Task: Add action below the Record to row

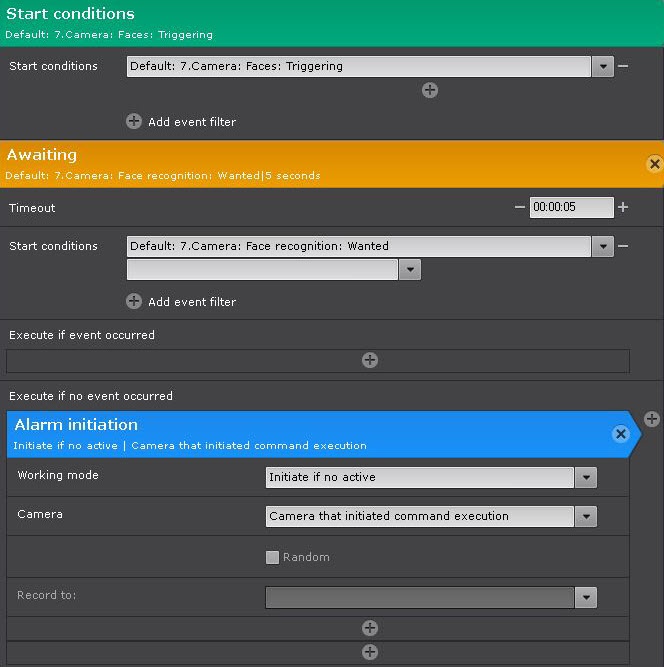Action: [370, 628]
